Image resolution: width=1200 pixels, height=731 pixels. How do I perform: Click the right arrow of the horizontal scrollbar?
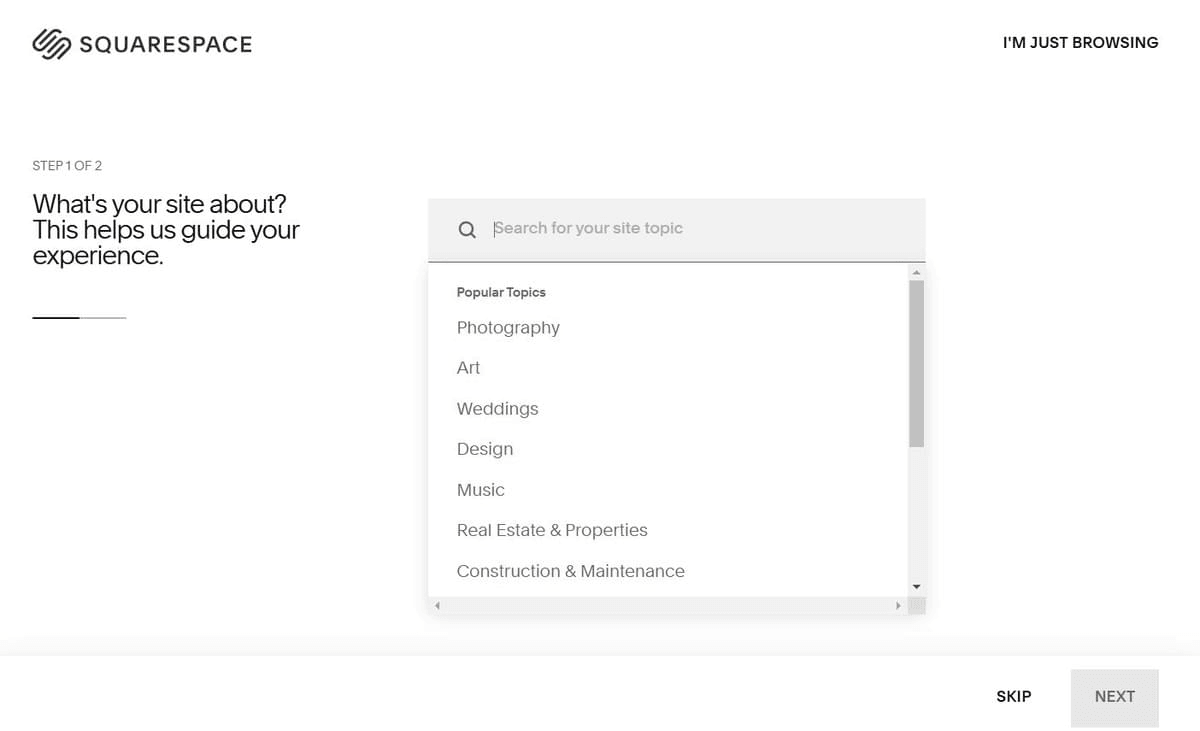(897, 605)
